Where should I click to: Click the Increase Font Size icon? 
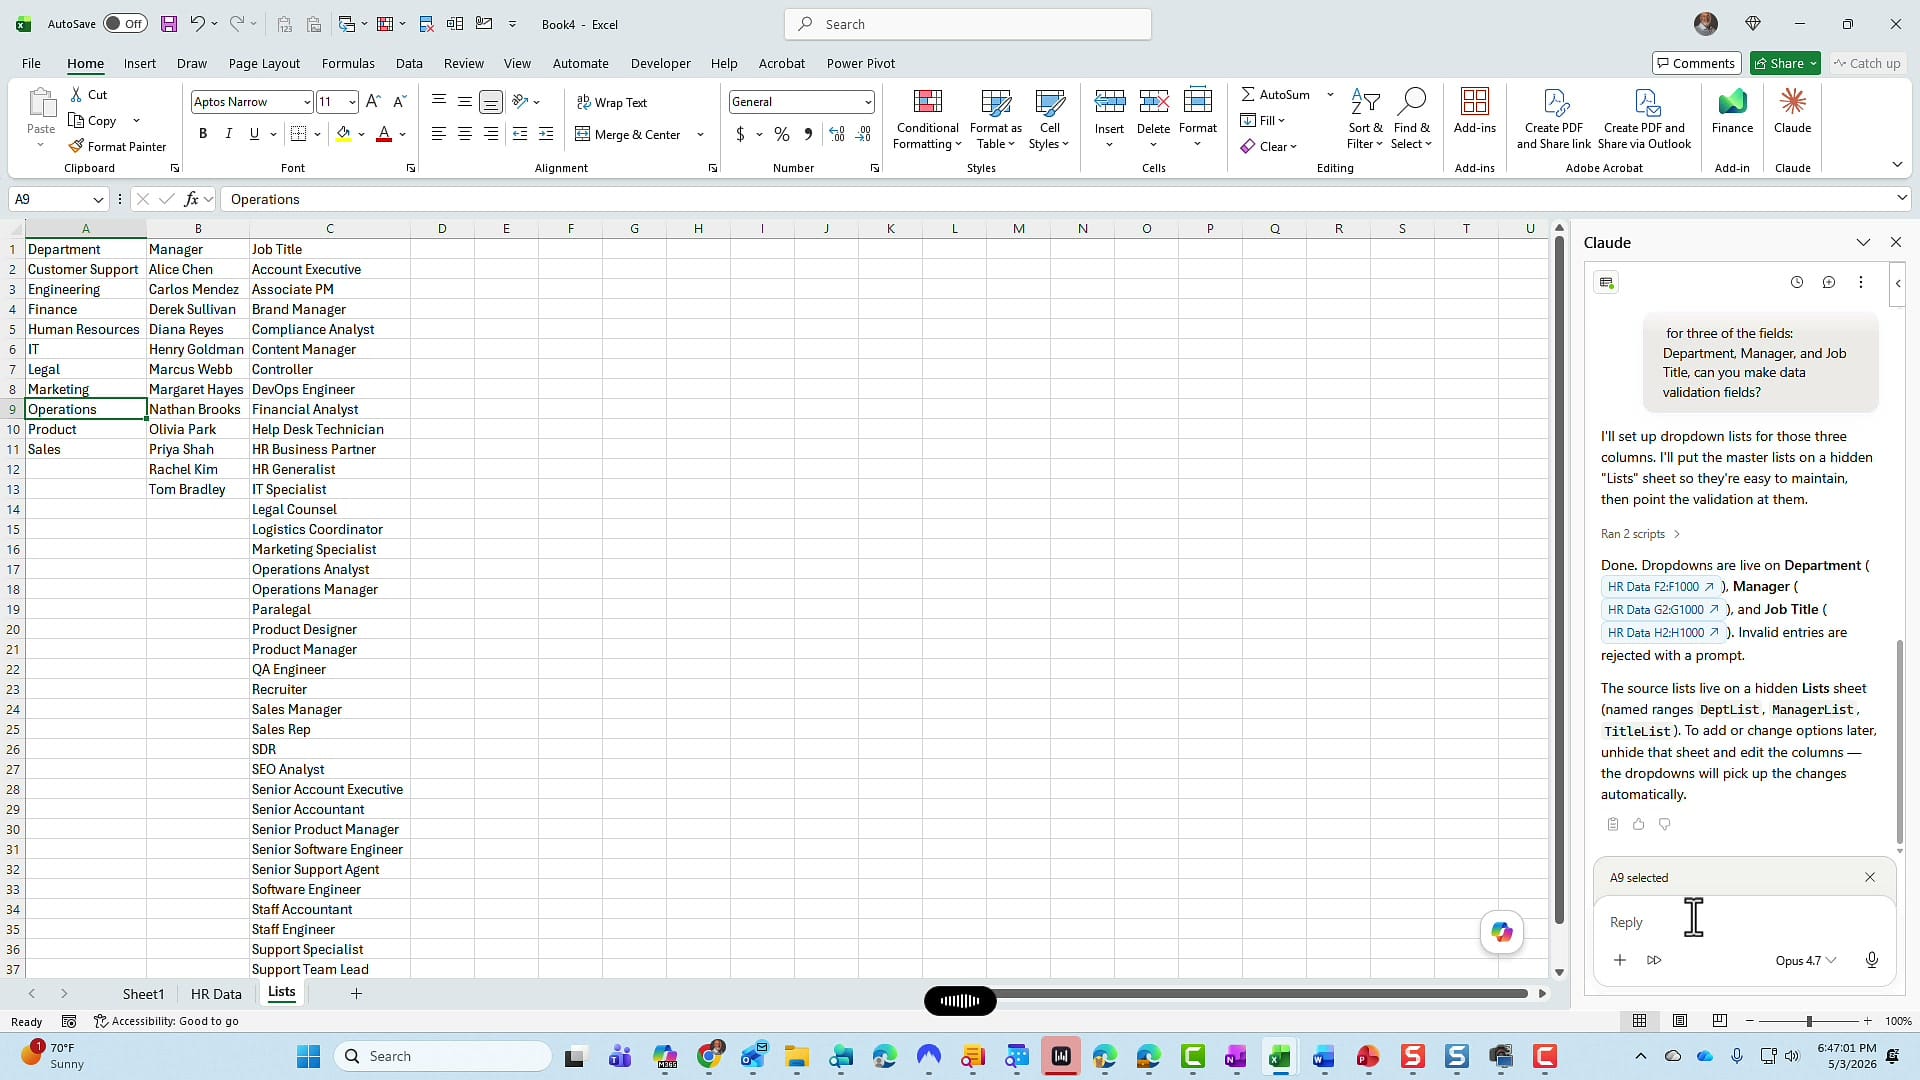[x=373, y=101]
